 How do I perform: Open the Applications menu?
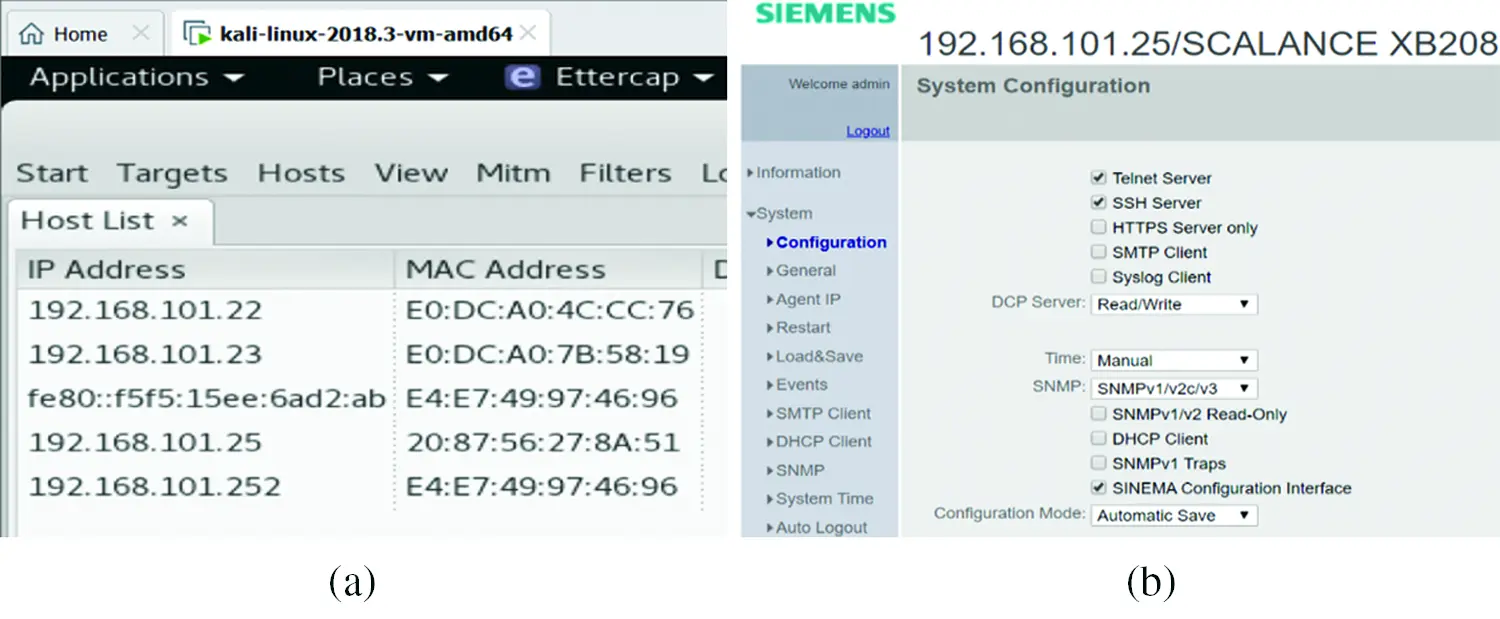(137, 78)
